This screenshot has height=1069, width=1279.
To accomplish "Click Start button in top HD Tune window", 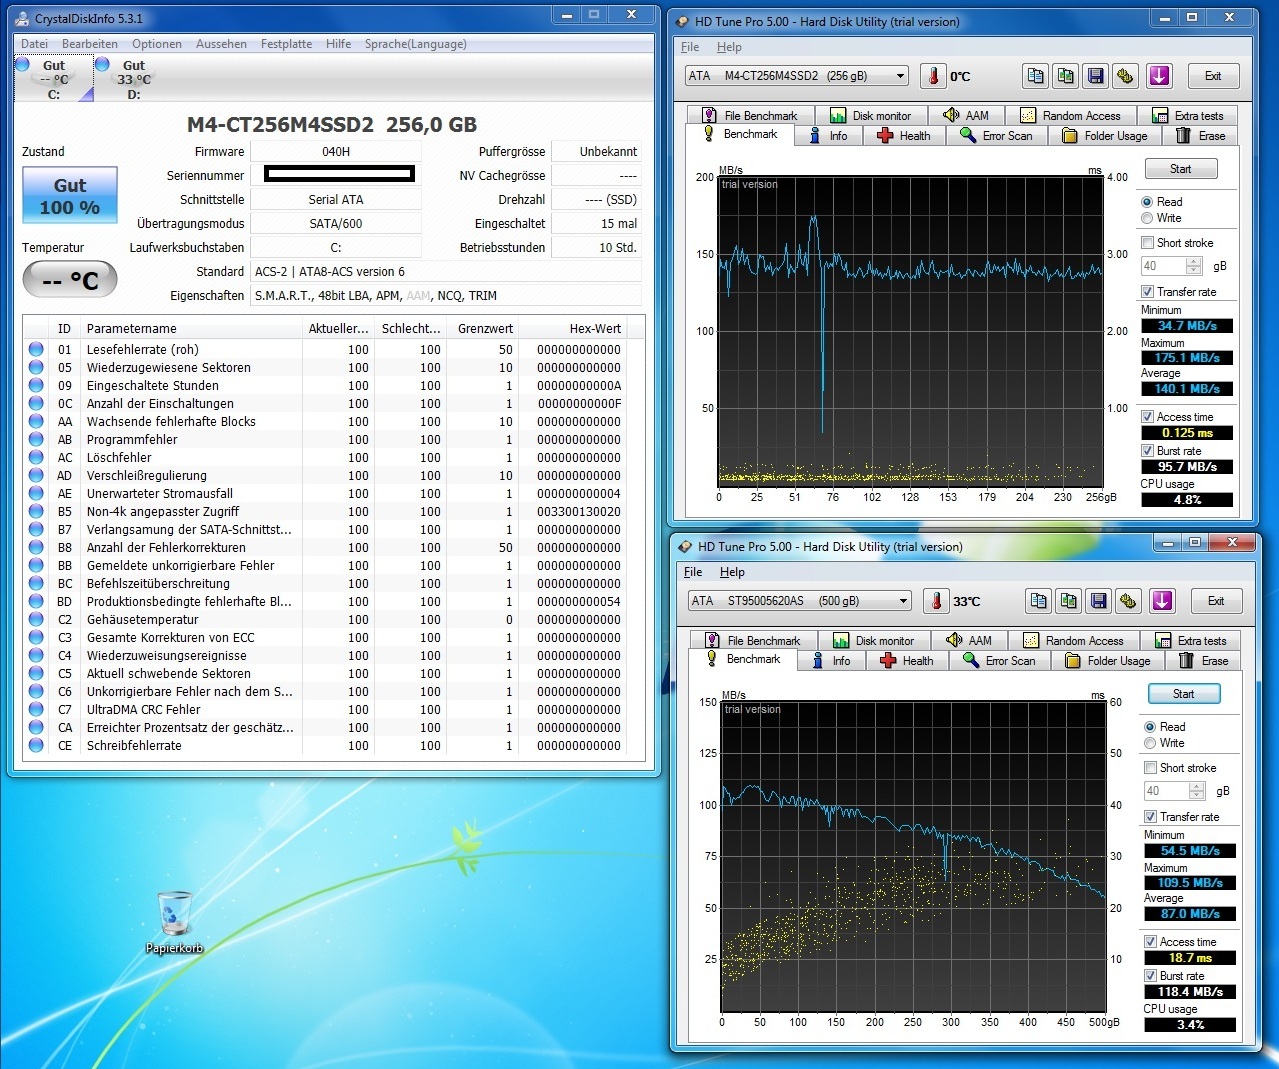I will (1180, 169).
